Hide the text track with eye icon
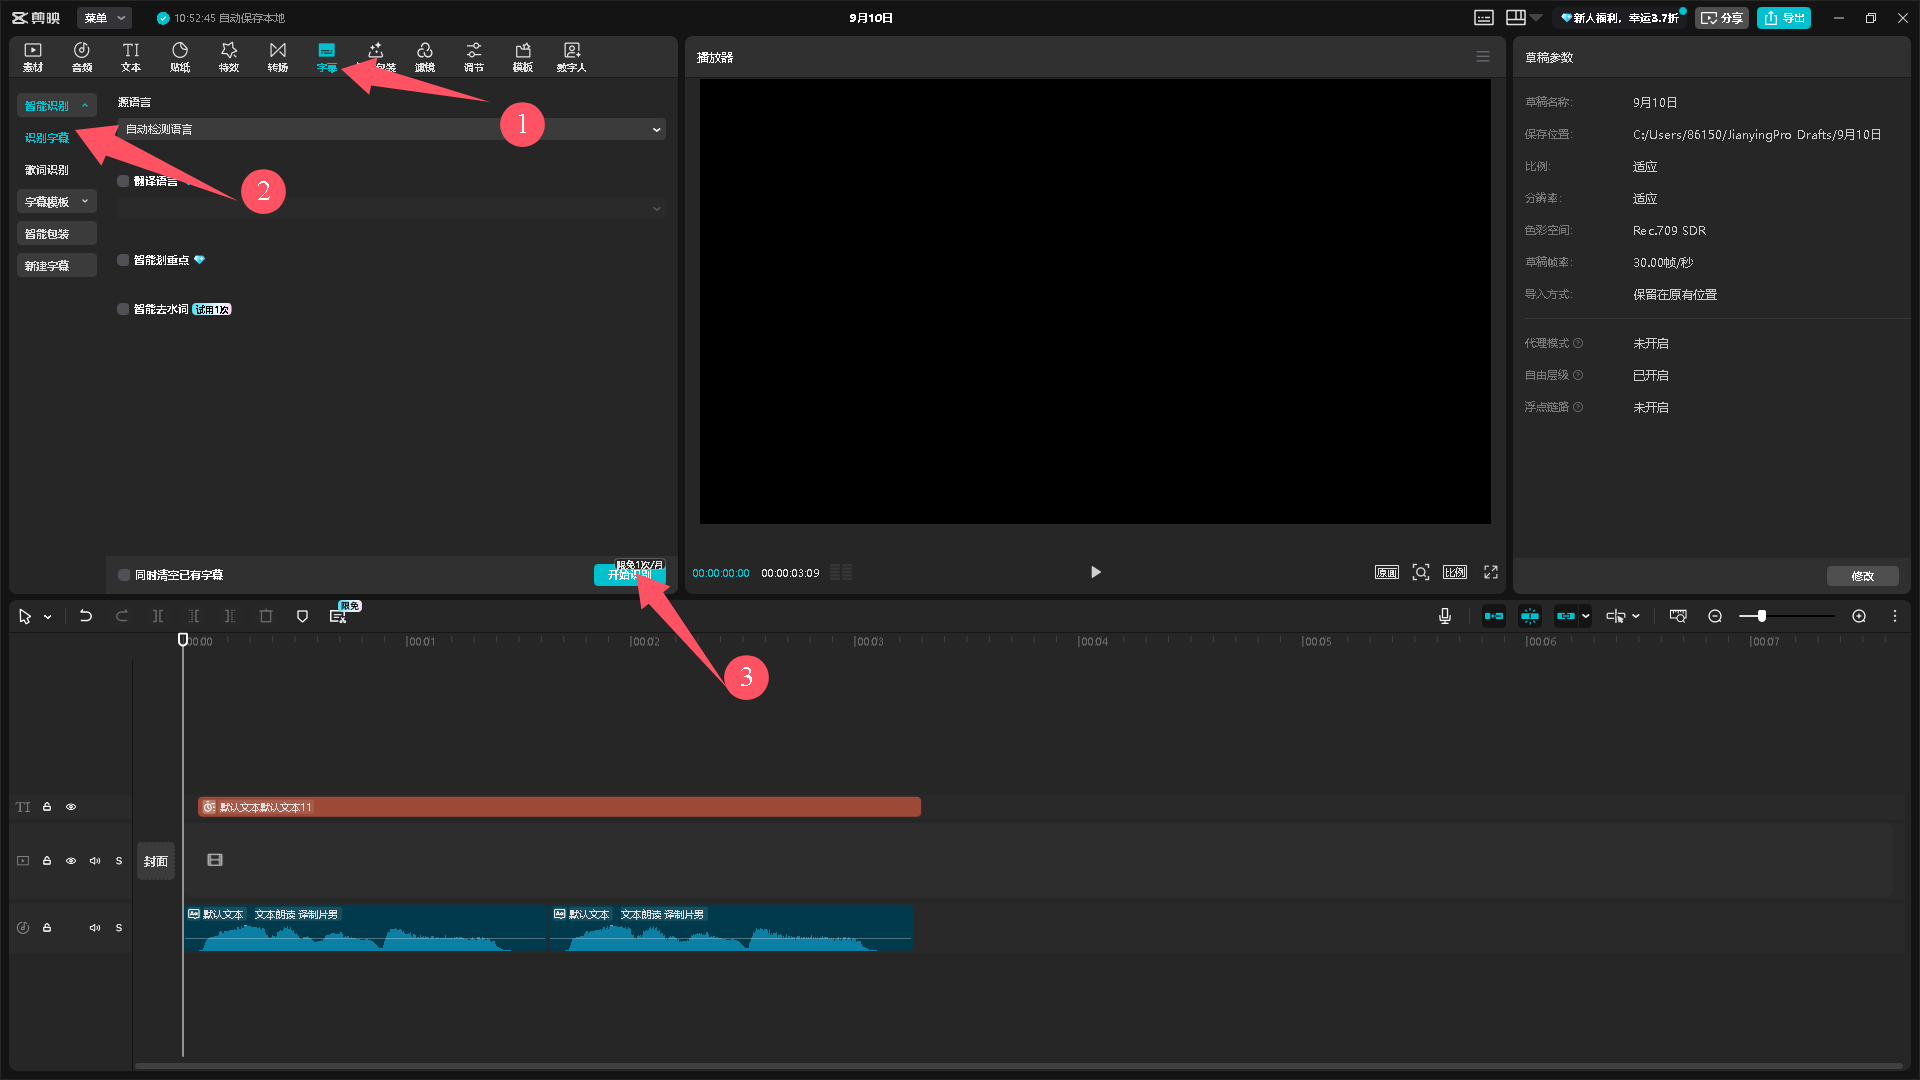This screenshot has height=1080, width=1920. (x=71, y=807)
